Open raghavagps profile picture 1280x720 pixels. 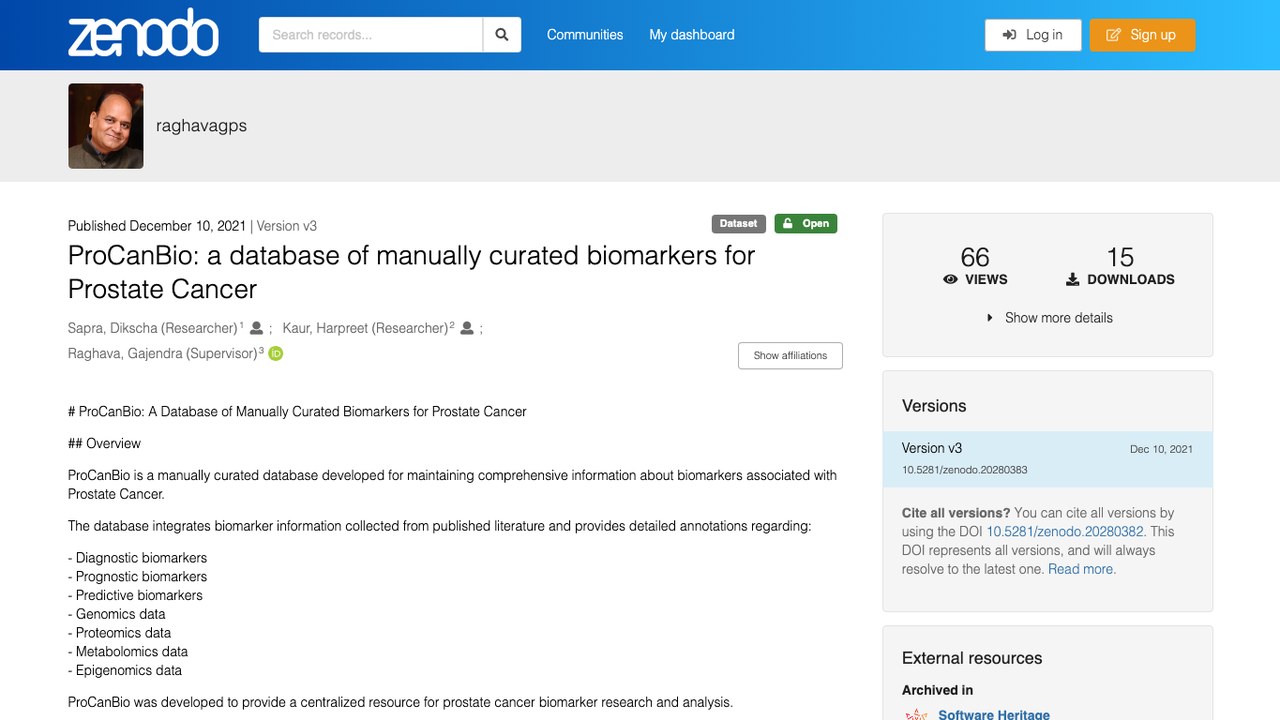click(106, 126)
